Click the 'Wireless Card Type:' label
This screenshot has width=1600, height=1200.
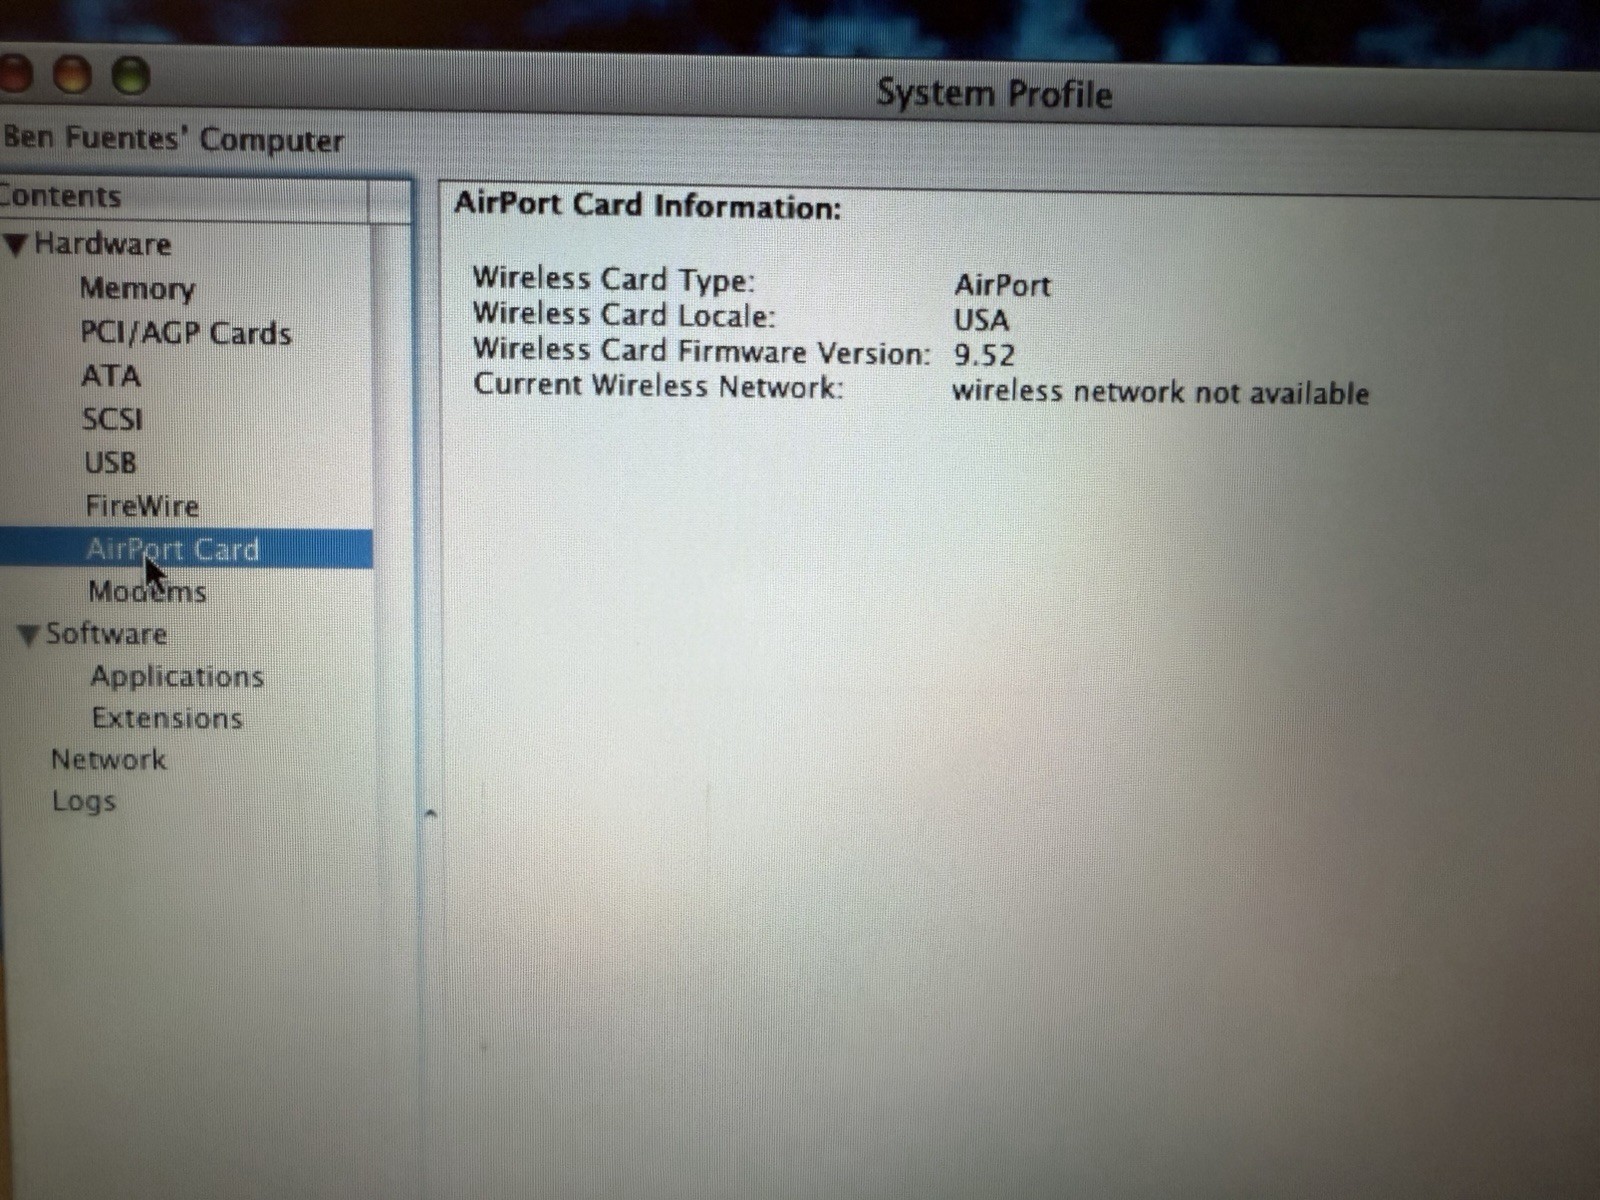tap(614, 279)
